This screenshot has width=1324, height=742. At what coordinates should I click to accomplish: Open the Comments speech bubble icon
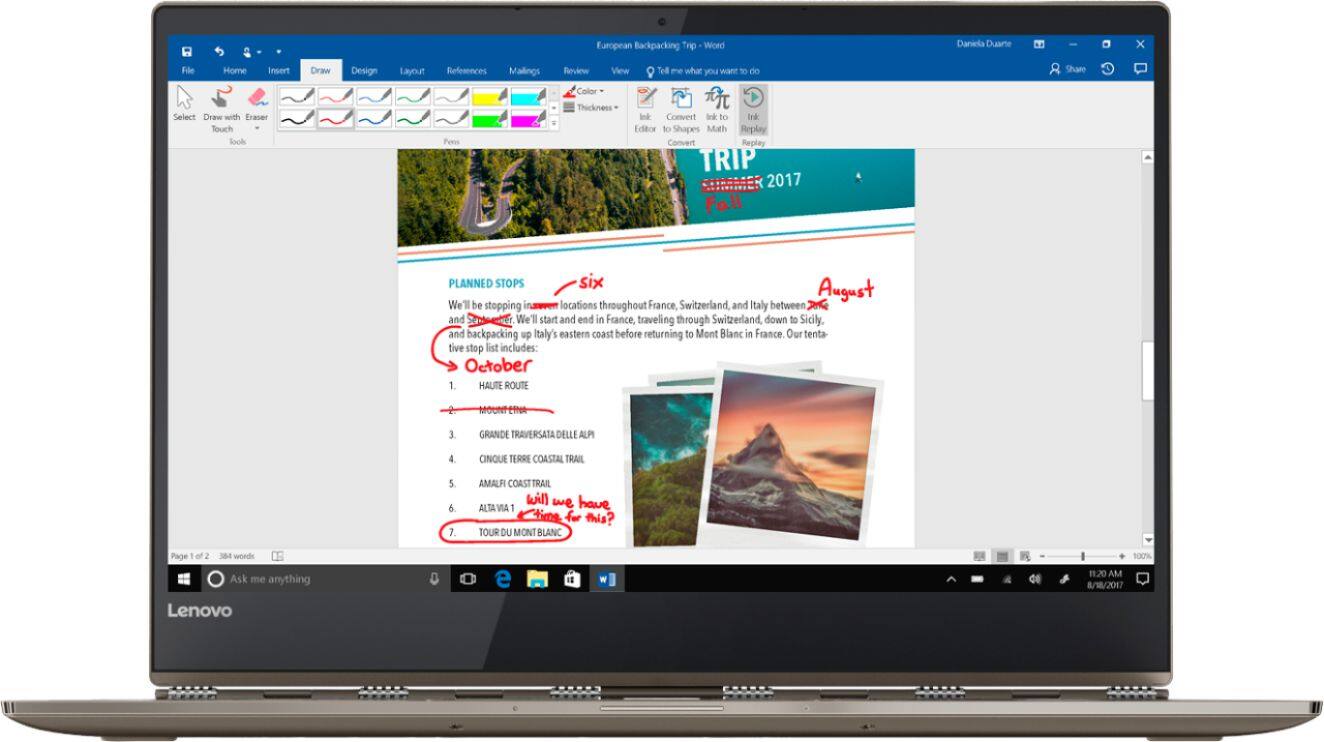(x=1140, y=69)
